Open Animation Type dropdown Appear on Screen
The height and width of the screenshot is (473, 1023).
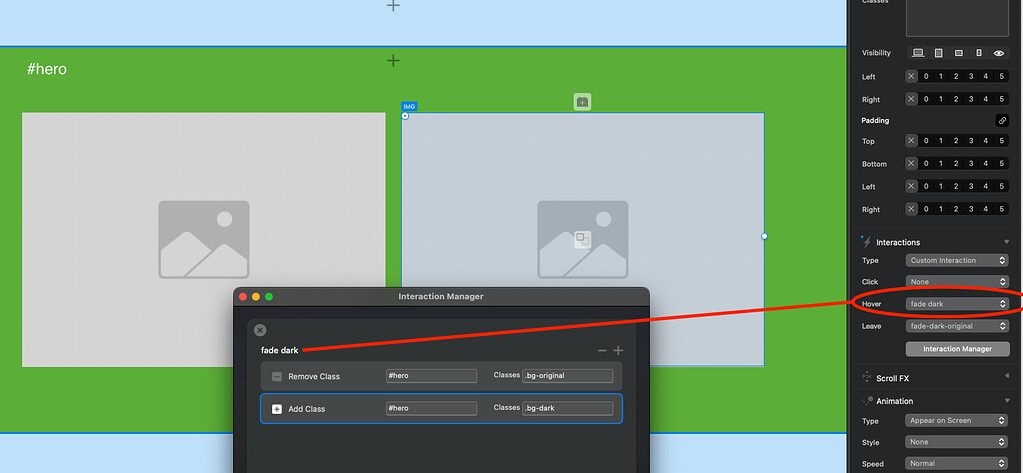(x=956, y=421)
